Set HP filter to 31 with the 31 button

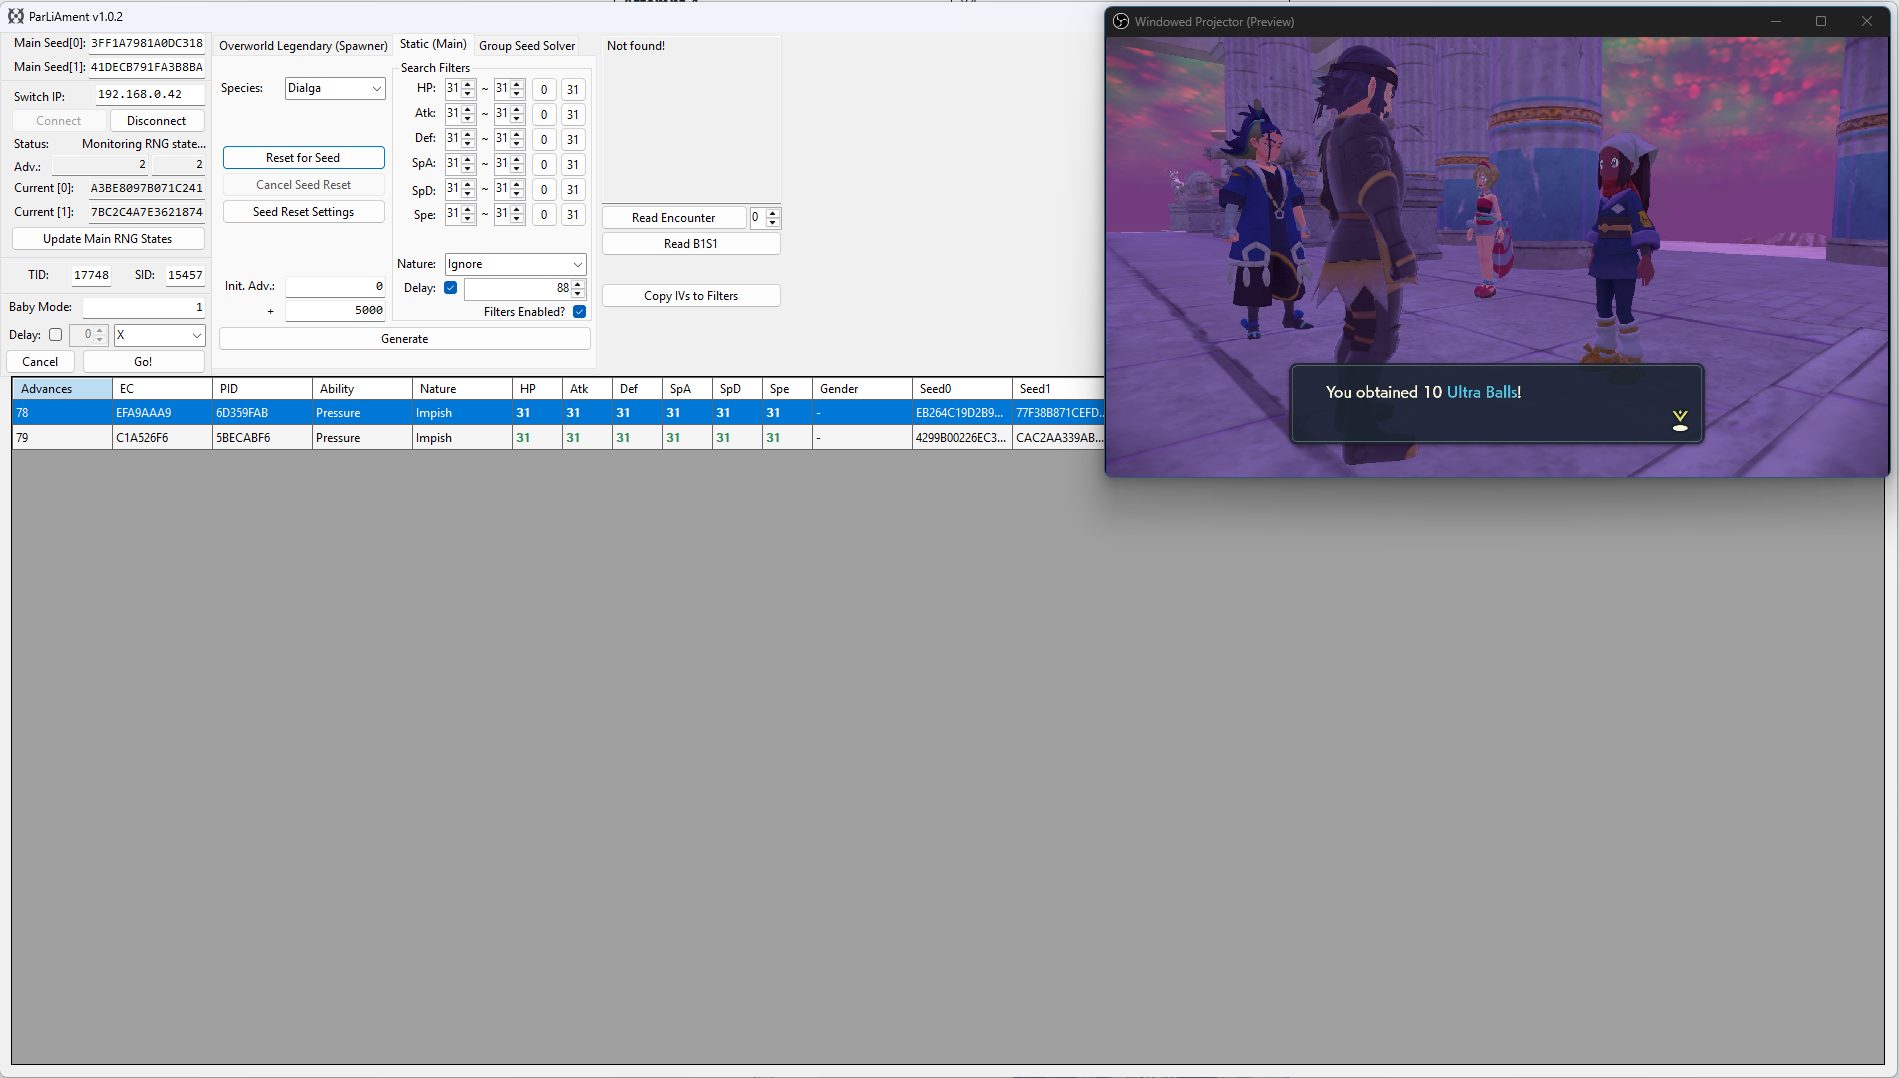click(x=573, y=90)
